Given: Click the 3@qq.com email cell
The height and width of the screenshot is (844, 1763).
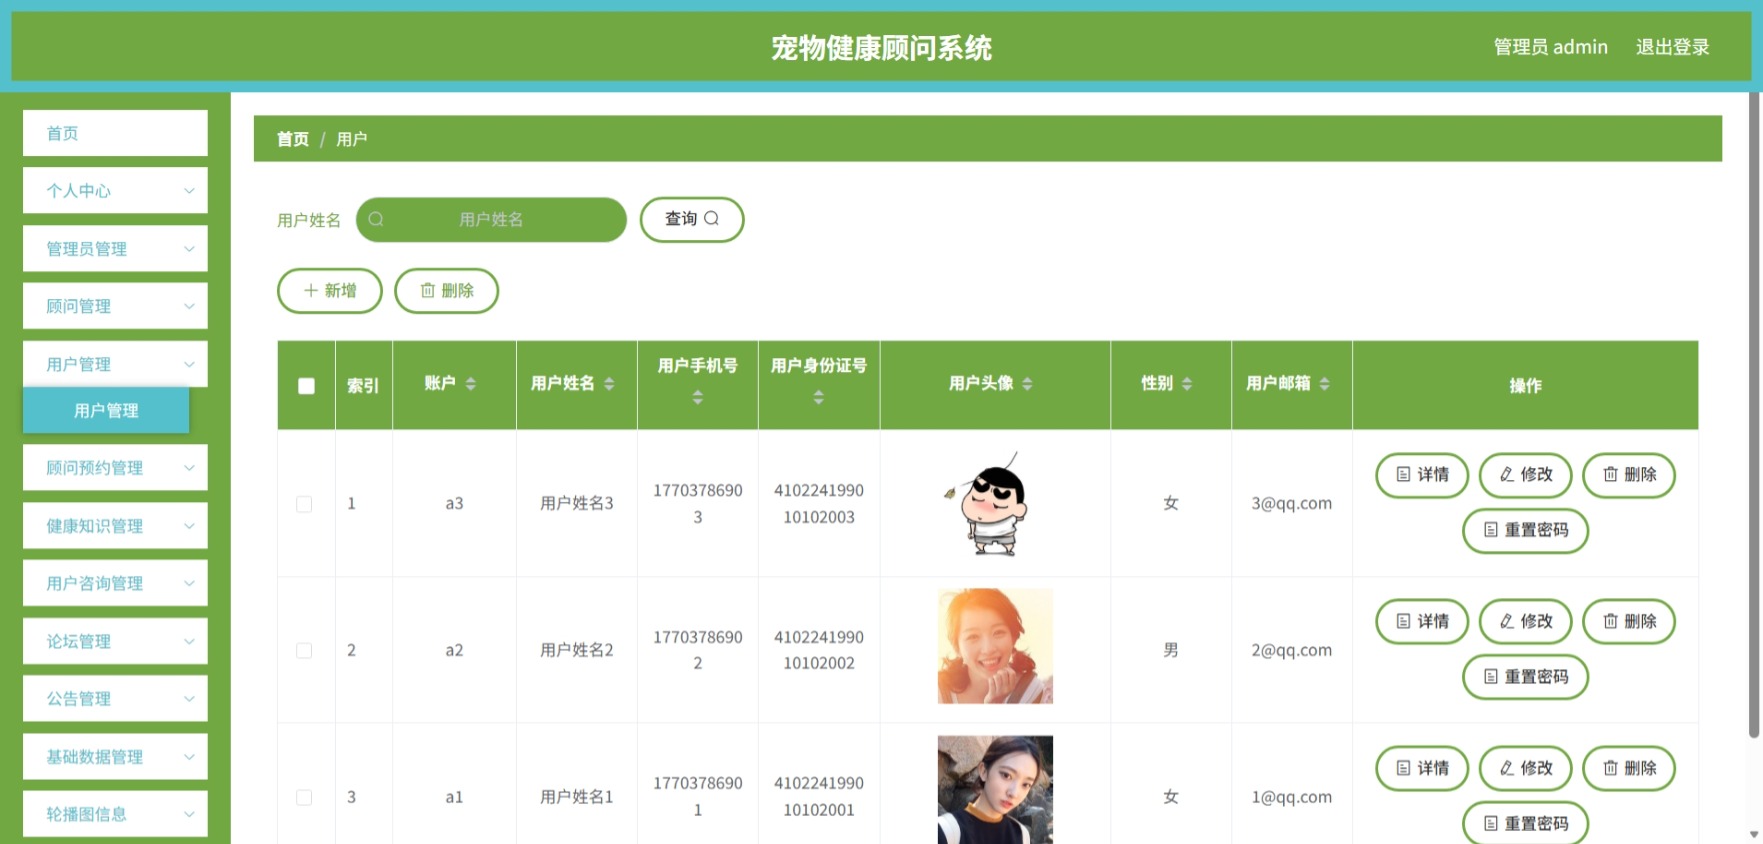Looking at the screenshot, I should 1291,504.
